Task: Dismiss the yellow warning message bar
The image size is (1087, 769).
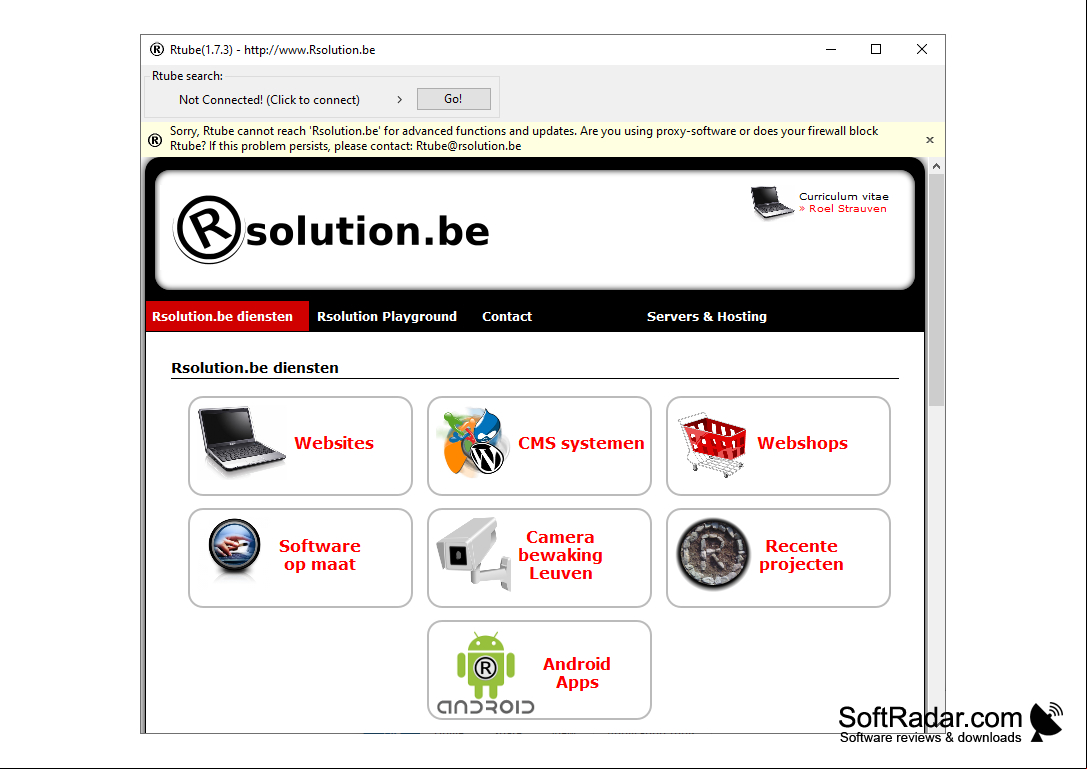Action: [x=930, y=139]
